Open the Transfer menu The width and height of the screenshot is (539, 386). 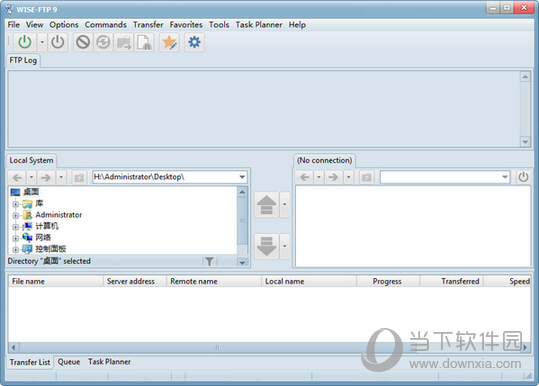(x=148, y=25)
